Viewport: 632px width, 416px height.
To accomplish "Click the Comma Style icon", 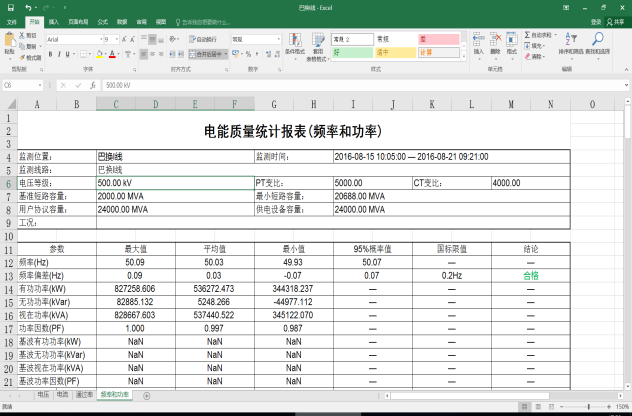I will click(x=257, y=54).
